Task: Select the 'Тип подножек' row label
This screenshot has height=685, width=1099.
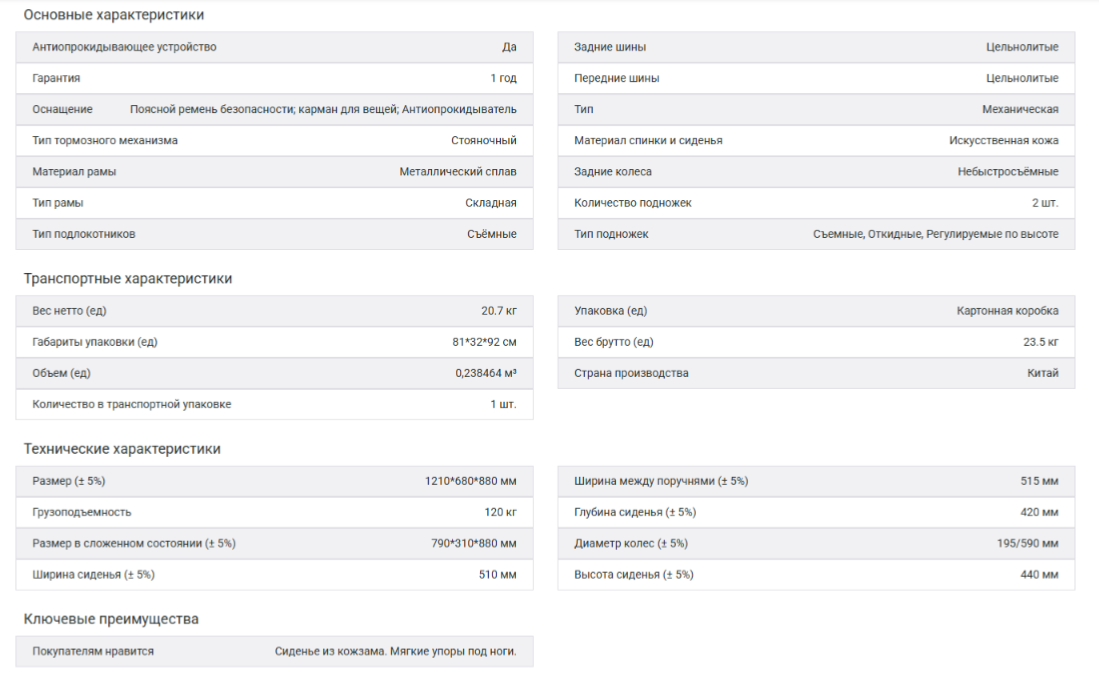Action: (x=611, y=234)
